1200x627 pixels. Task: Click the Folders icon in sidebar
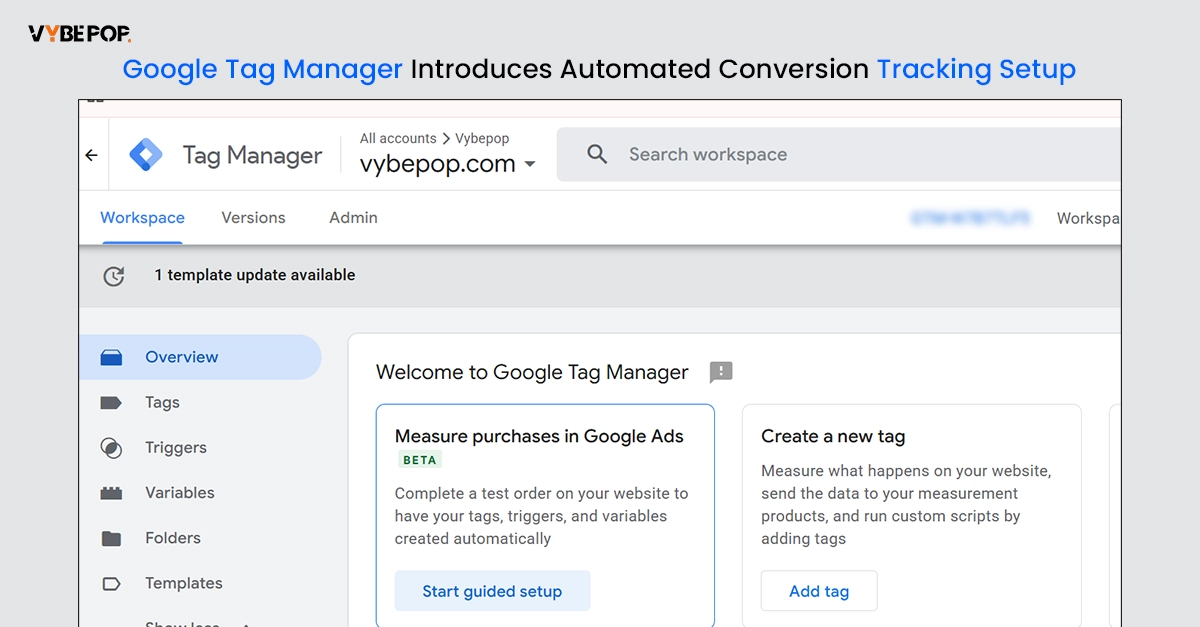coord(111,538)
